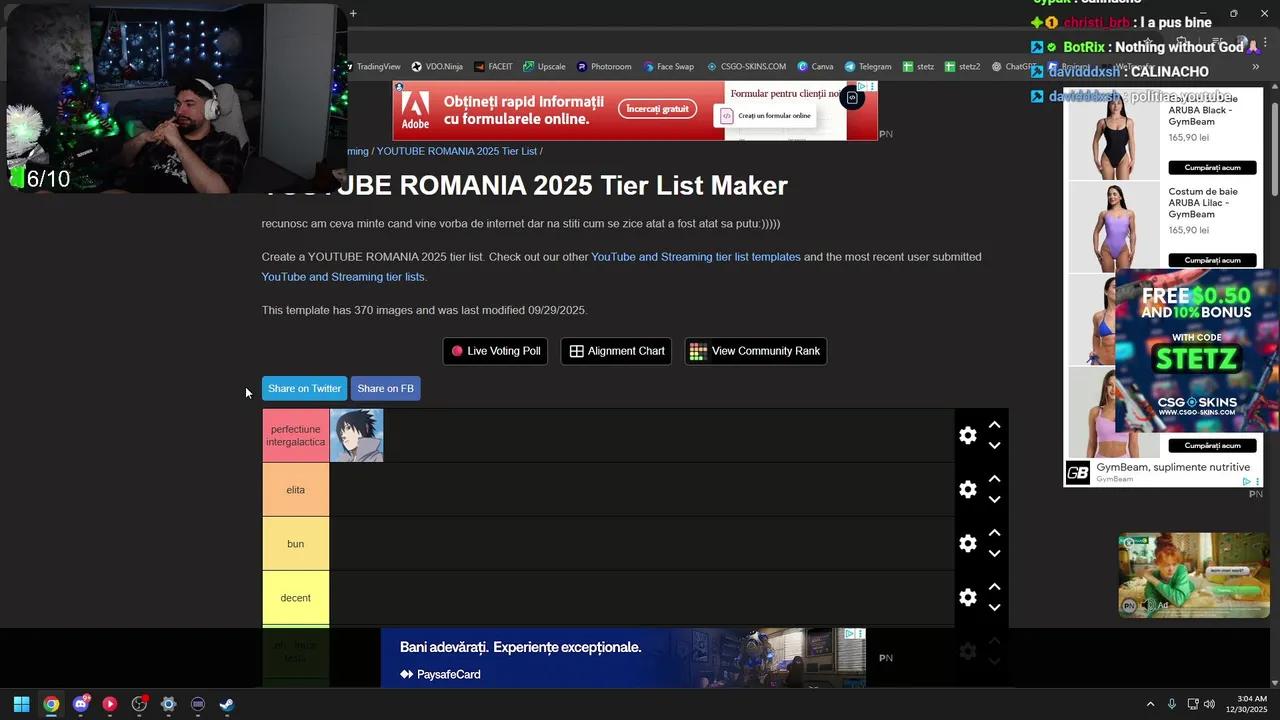Viewport: 1280px width, 720px height.
Task: Move elita row up with chevron
Action: pos(994,479)
